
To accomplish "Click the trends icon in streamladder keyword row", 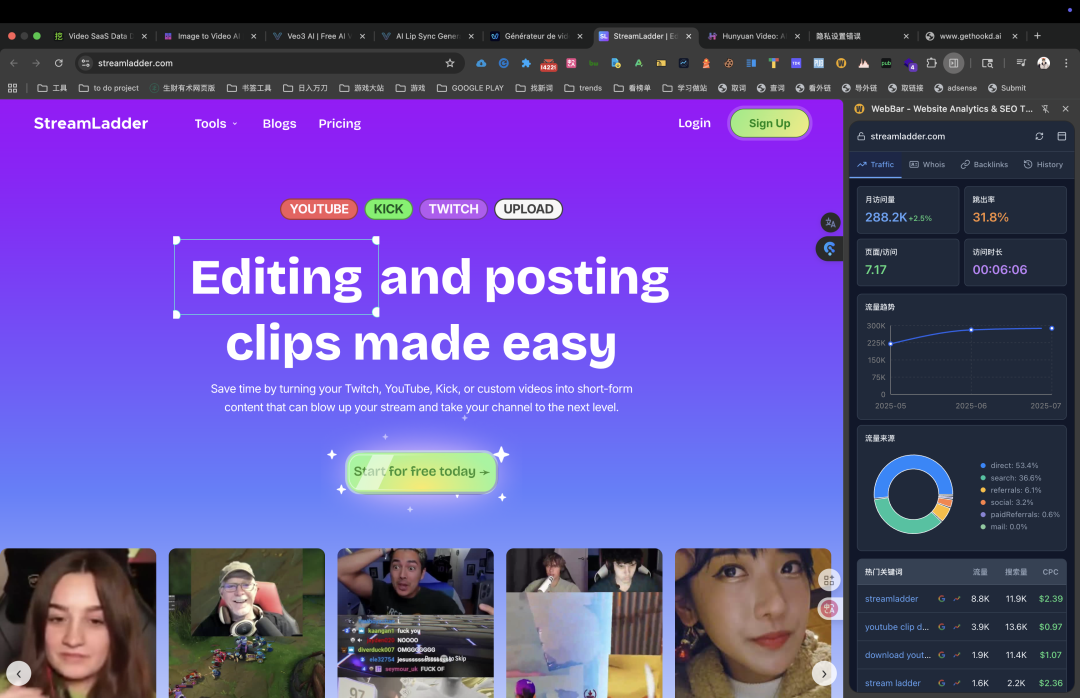I will pyautogui.click(x=957, y=599).
